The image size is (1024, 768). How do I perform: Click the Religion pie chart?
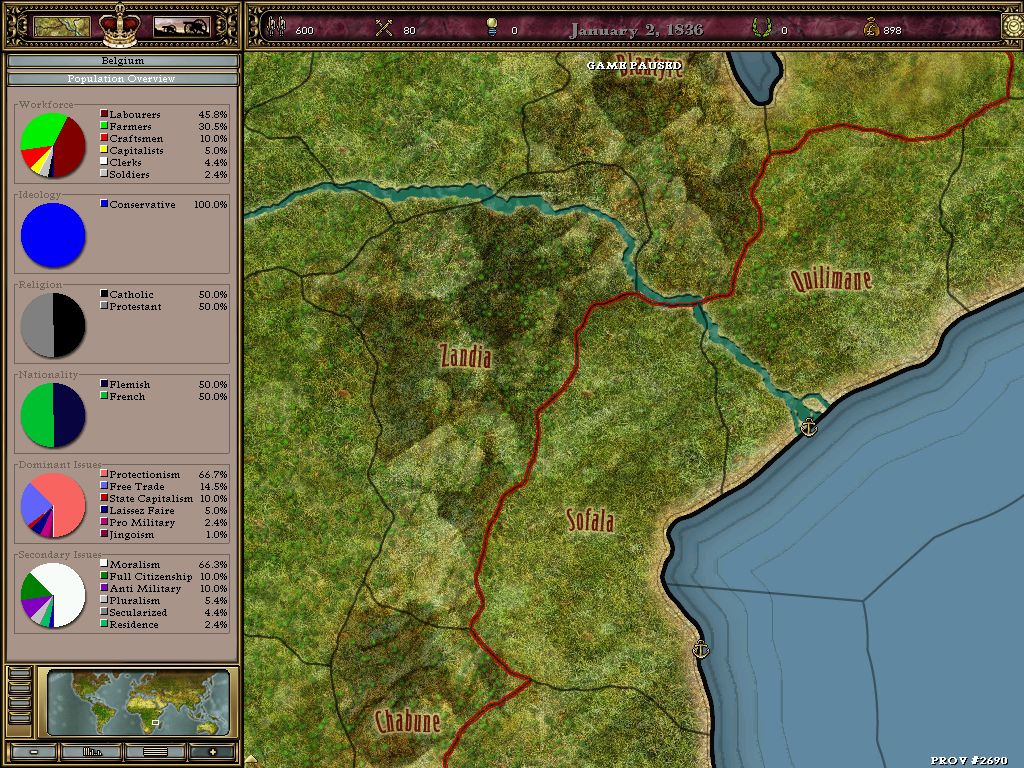(53, 325)
